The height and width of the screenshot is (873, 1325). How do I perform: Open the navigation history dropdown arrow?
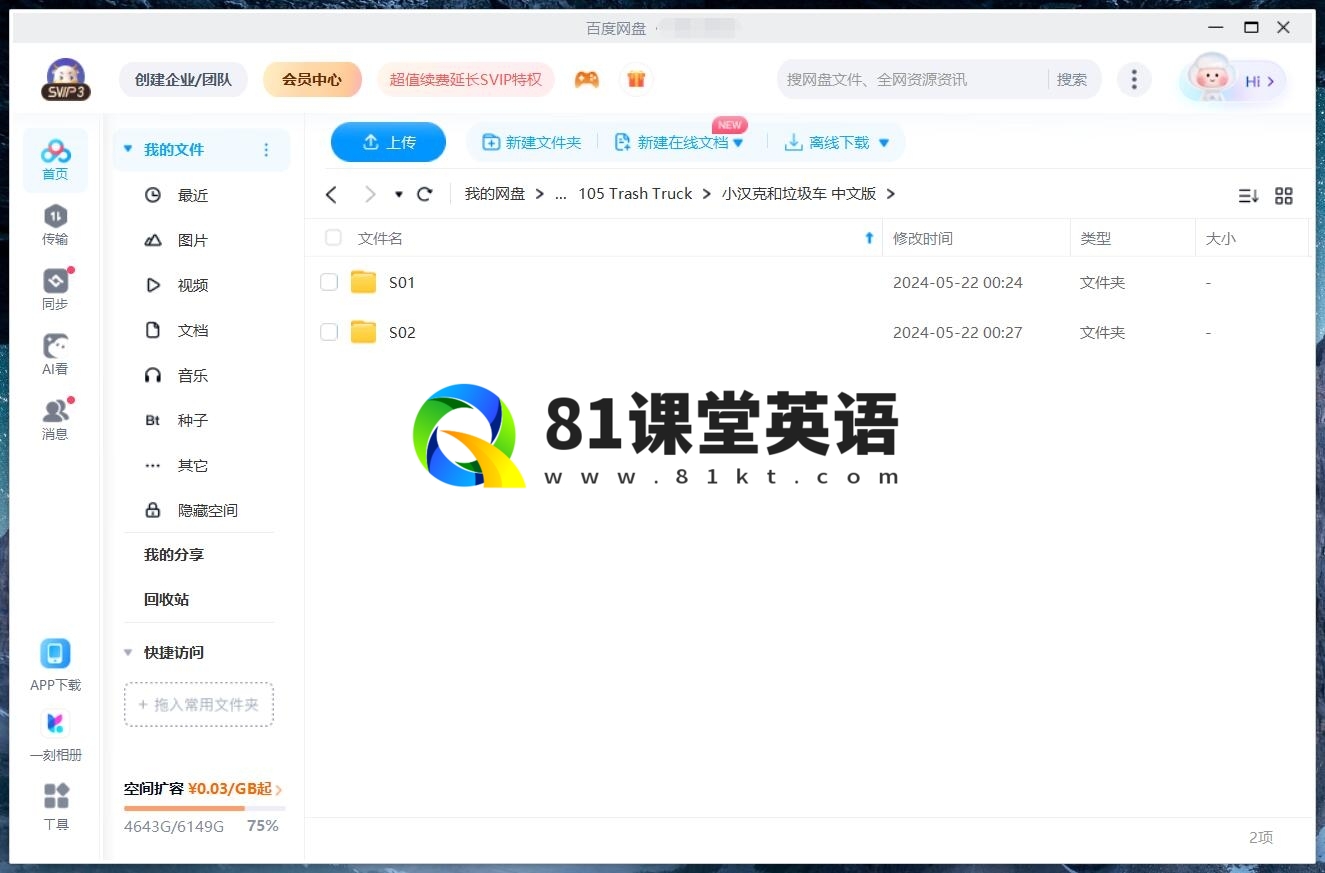coord(398,194)
